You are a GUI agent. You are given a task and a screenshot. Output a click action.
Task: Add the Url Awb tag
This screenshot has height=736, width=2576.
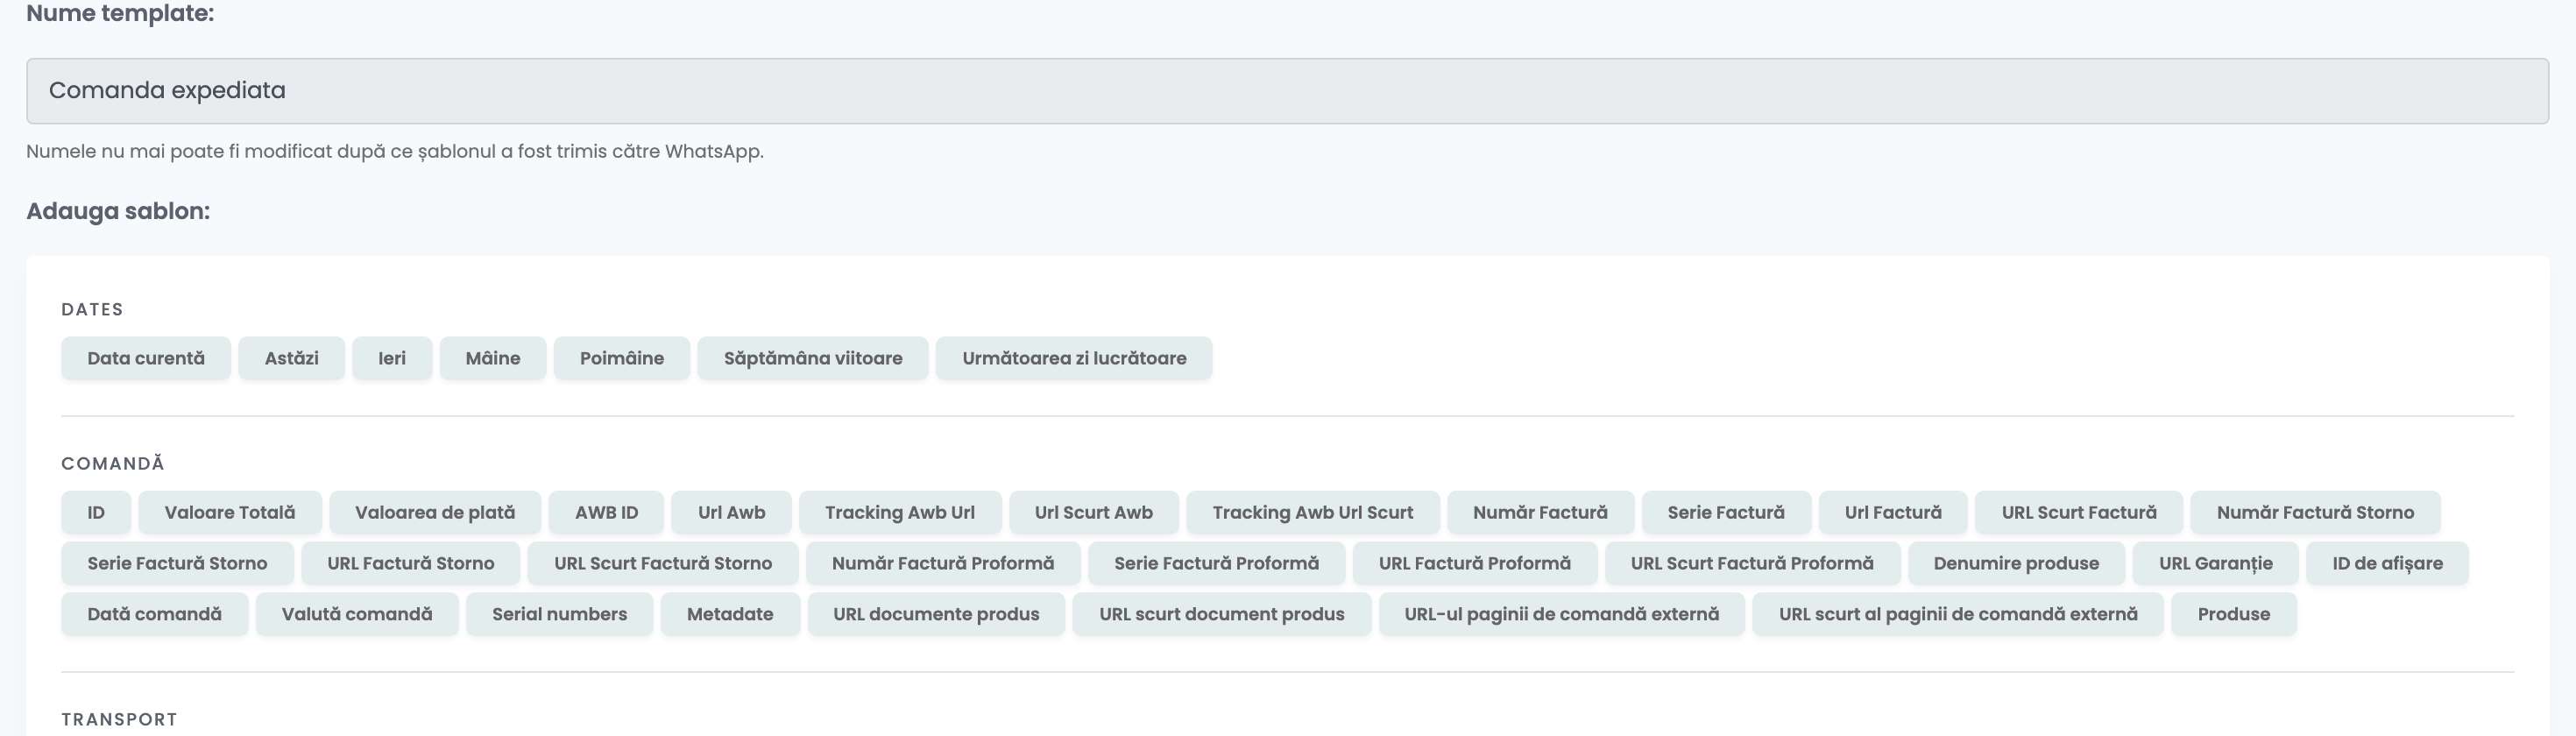tap(732, 512)
